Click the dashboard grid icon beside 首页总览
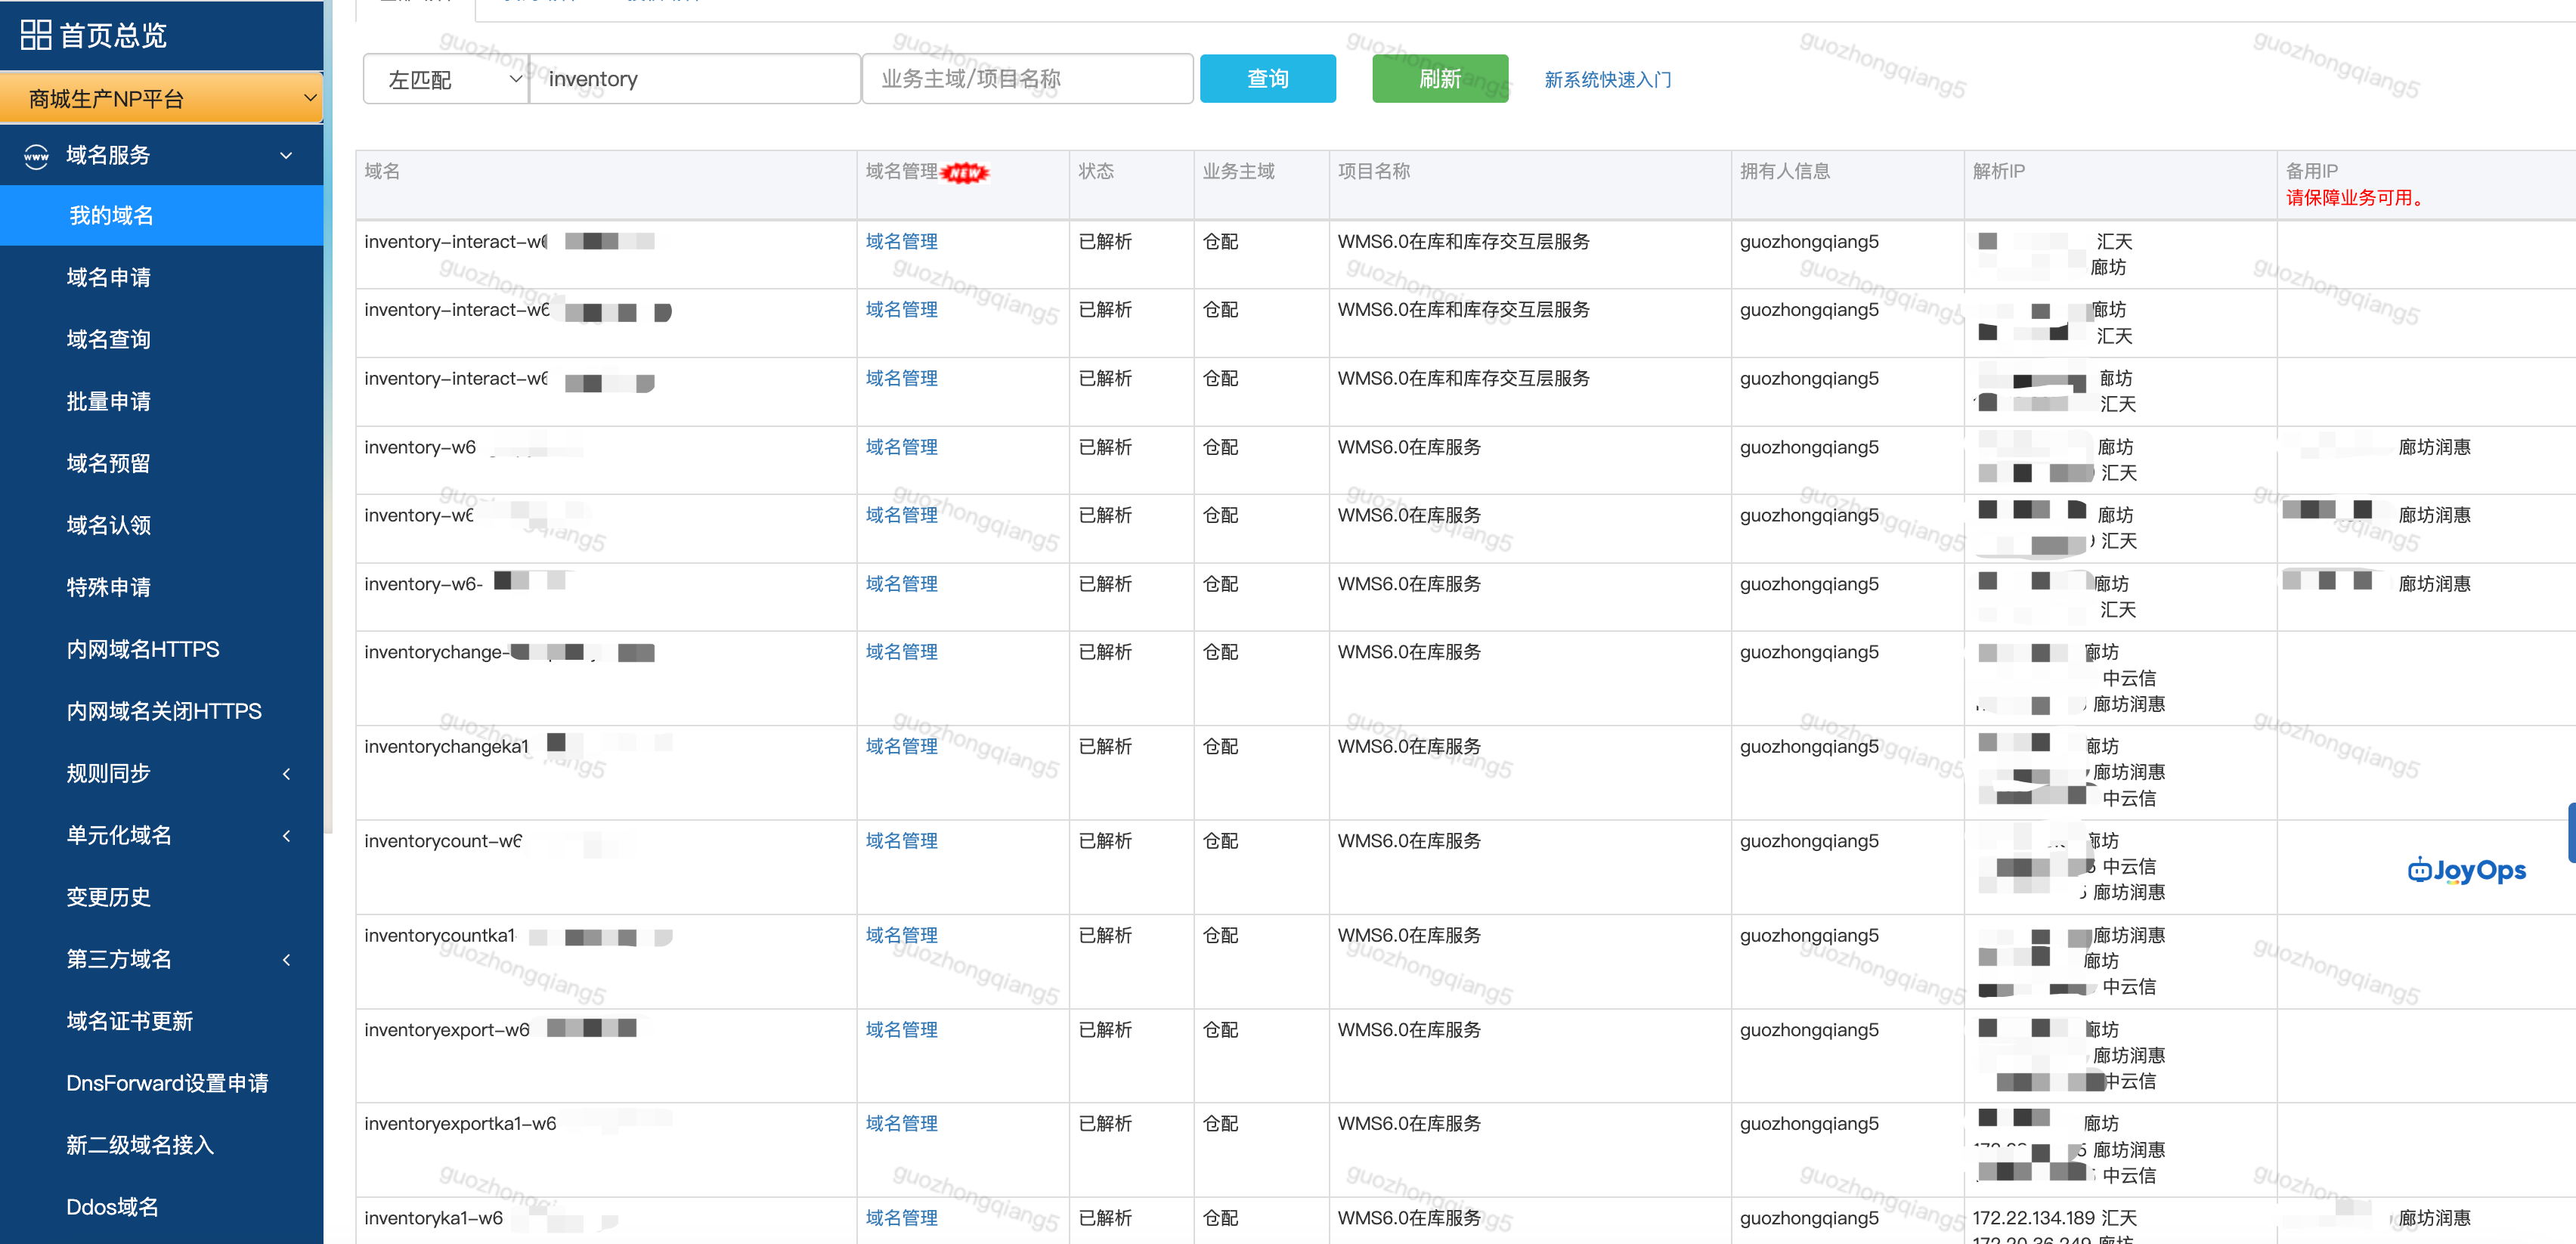 click(x=35, y=35)
